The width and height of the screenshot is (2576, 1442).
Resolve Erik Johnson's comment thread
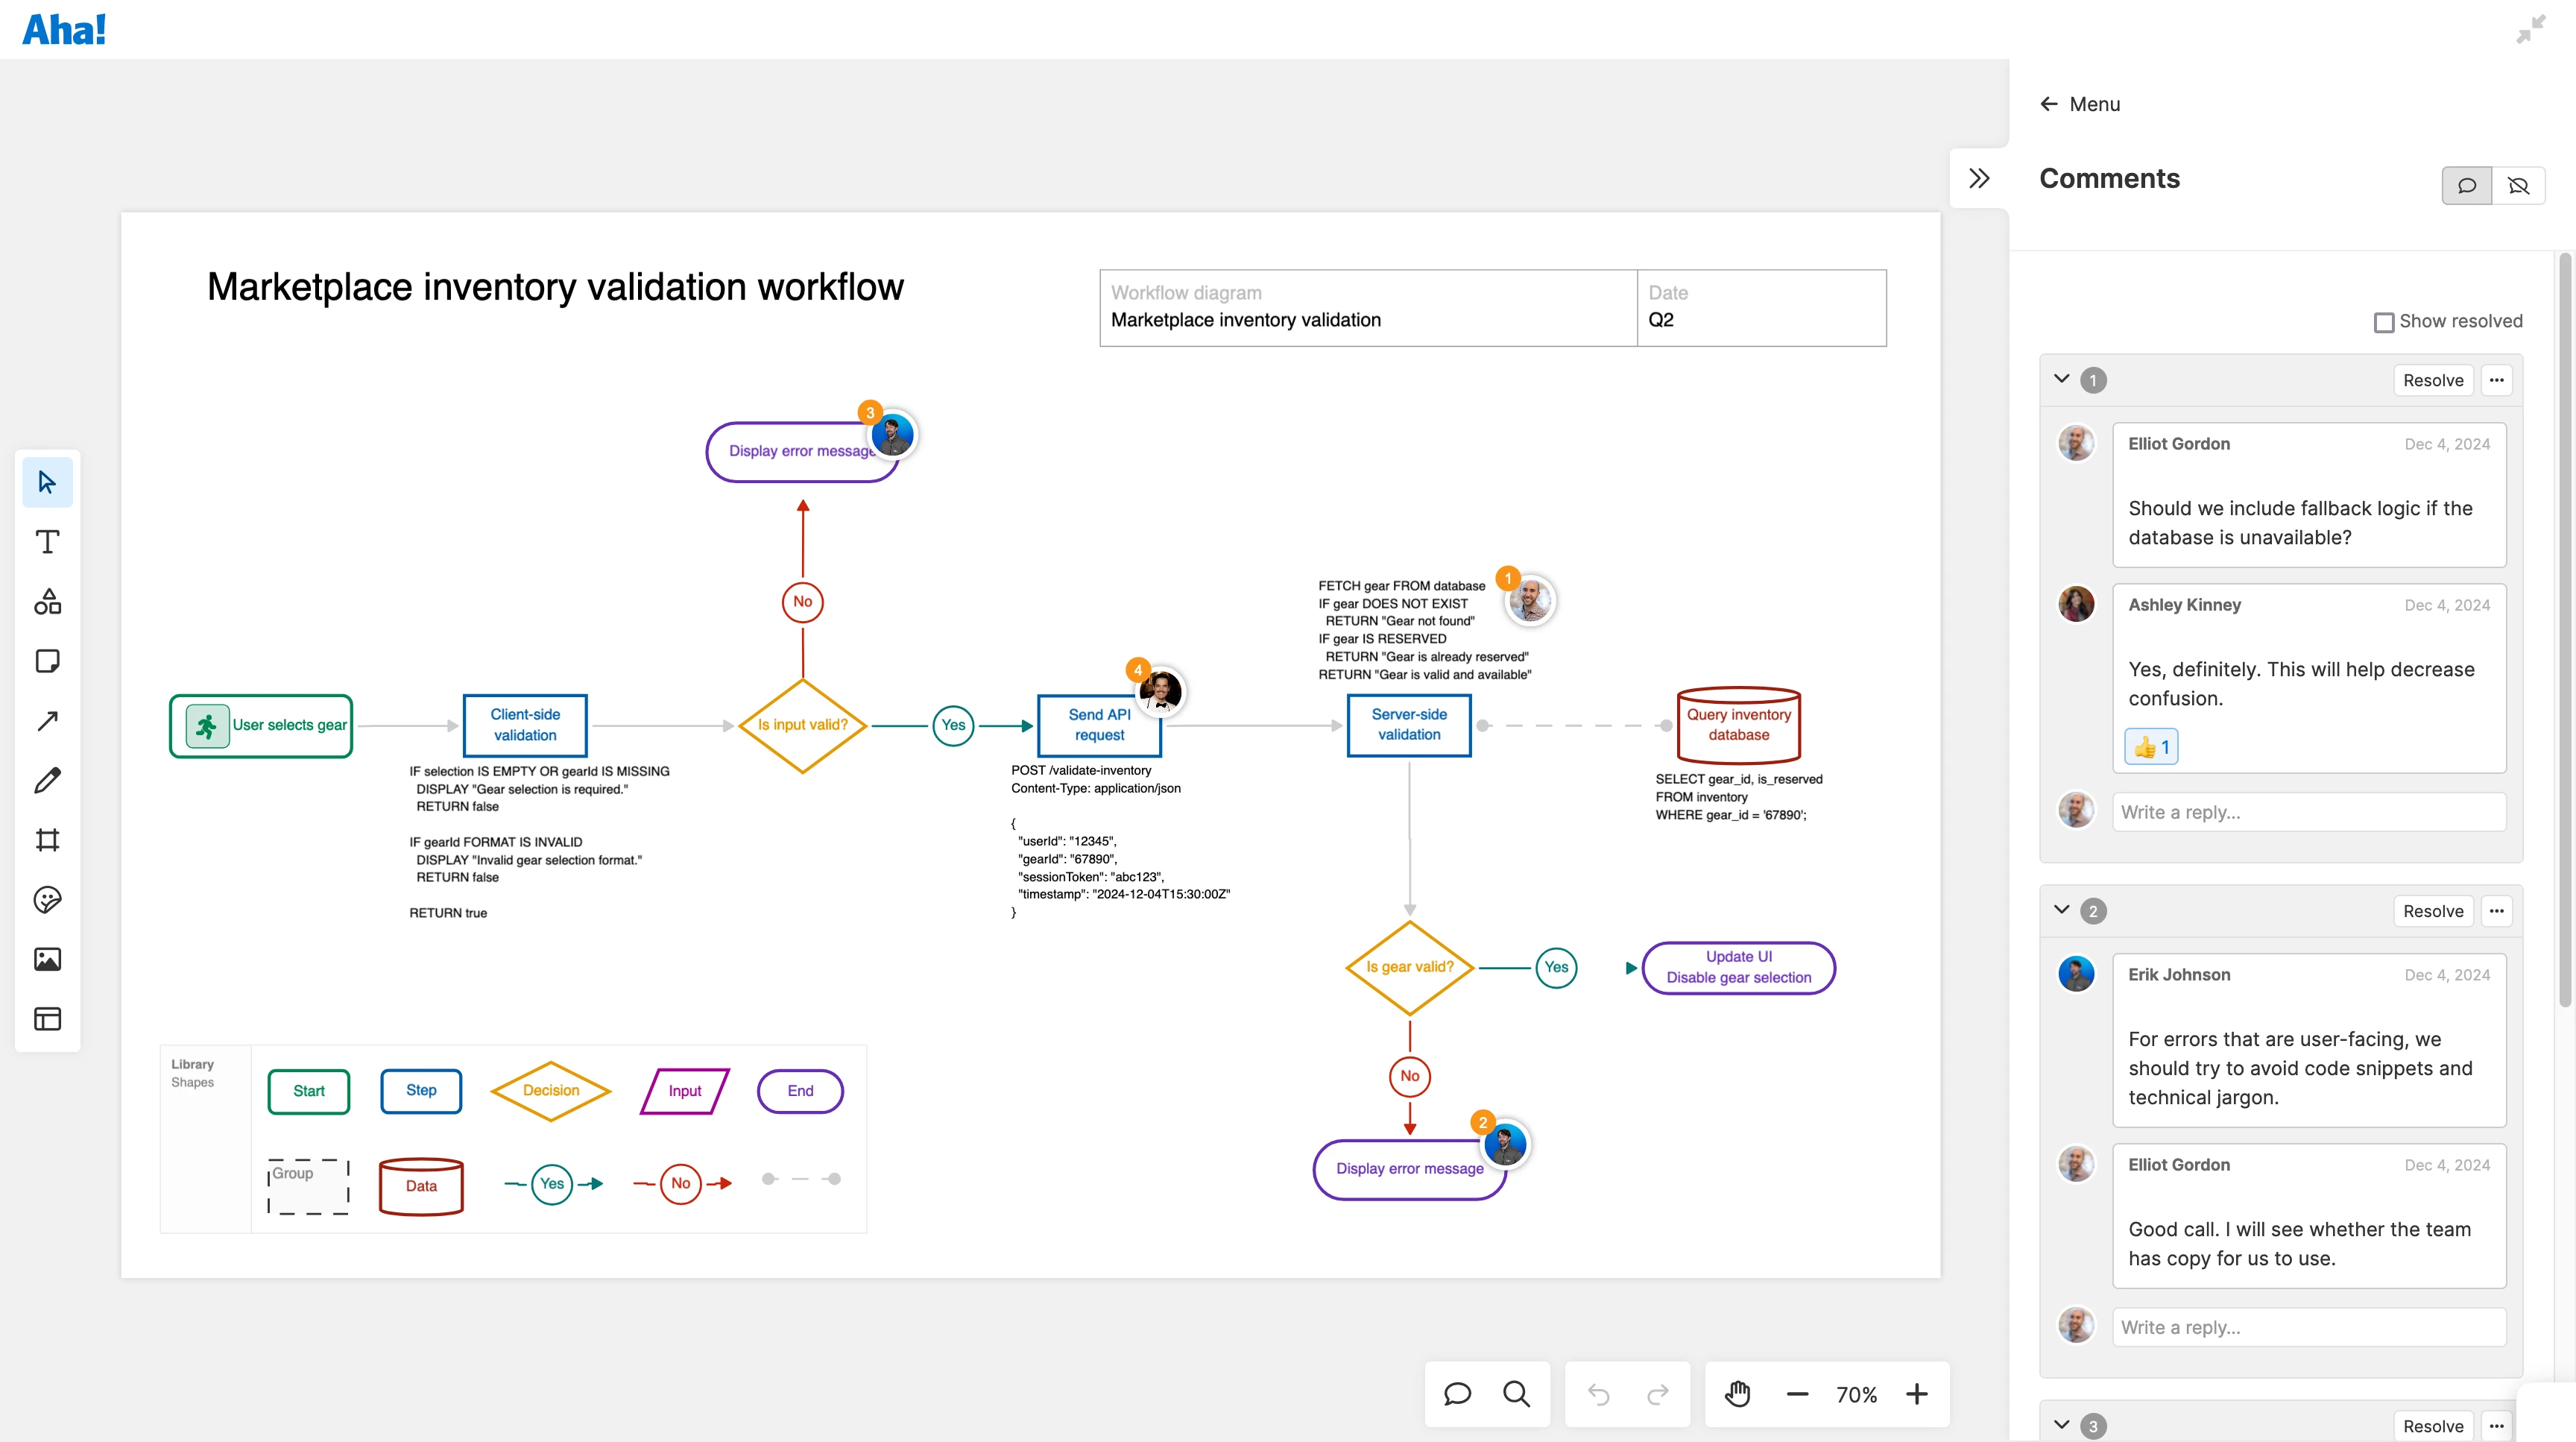2434,911
